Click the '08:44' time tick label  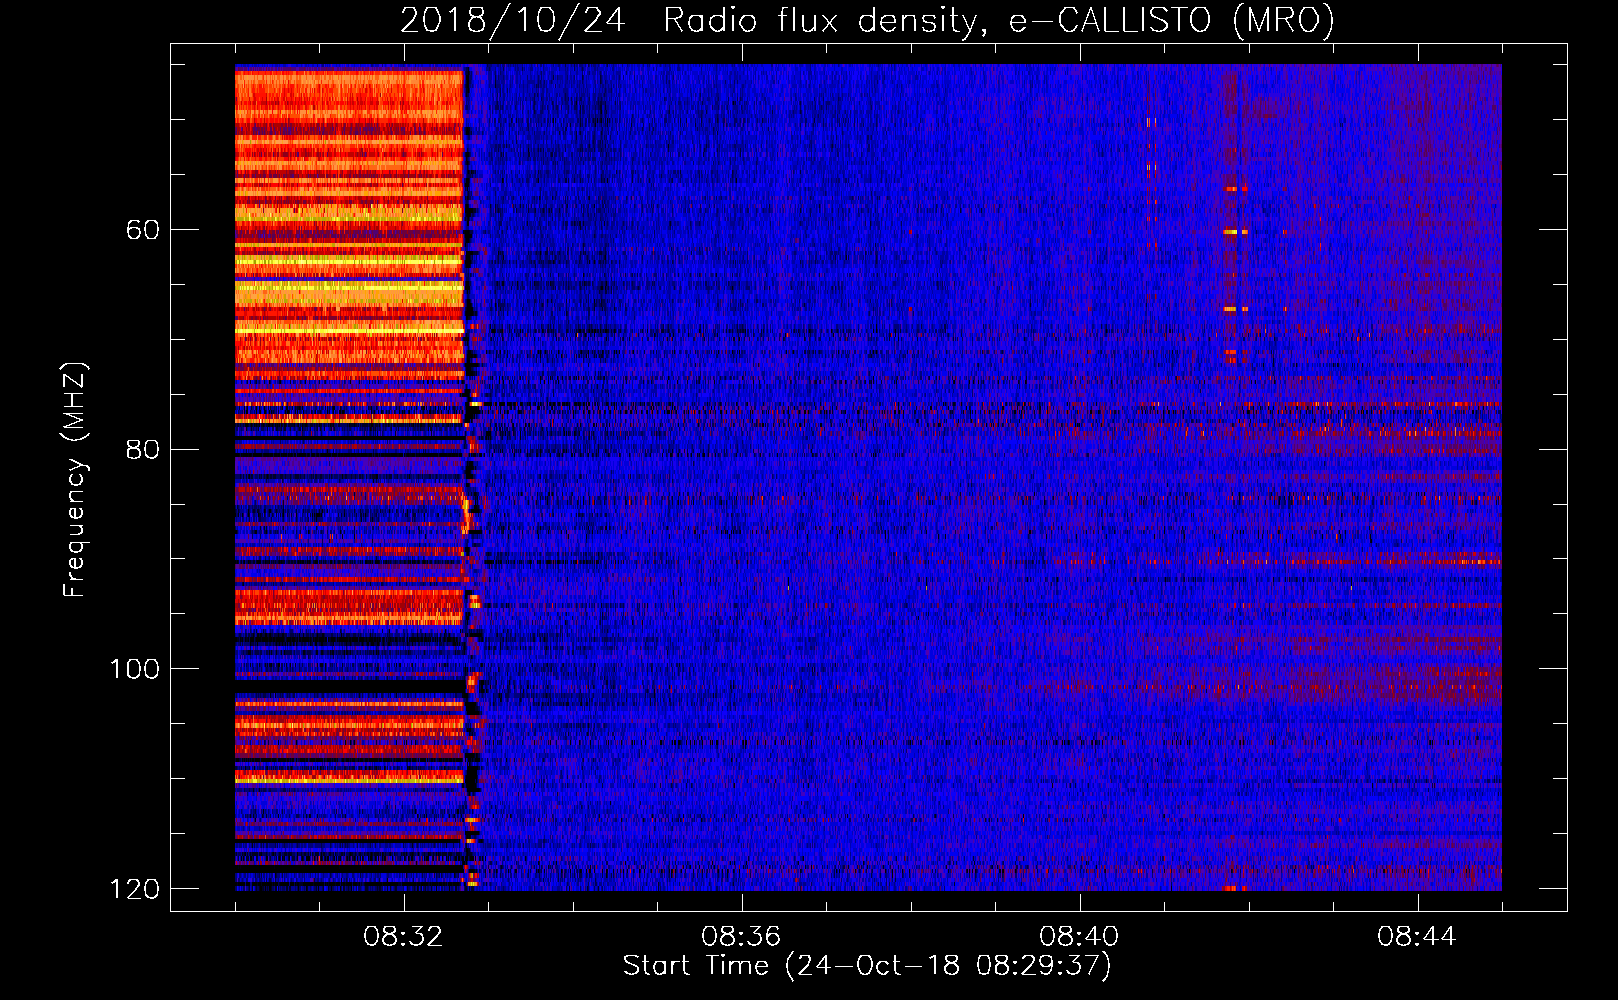1417,937
